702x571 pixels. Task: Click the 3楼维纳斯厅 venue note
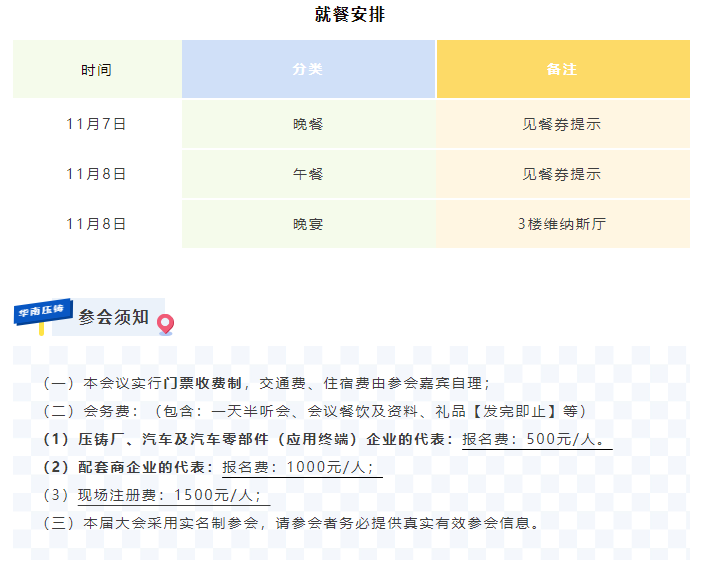562,224
